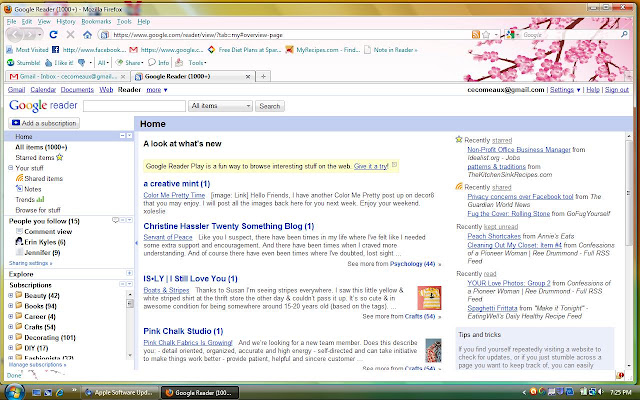Click the Stumble! toolbar button

pos(24,63)
